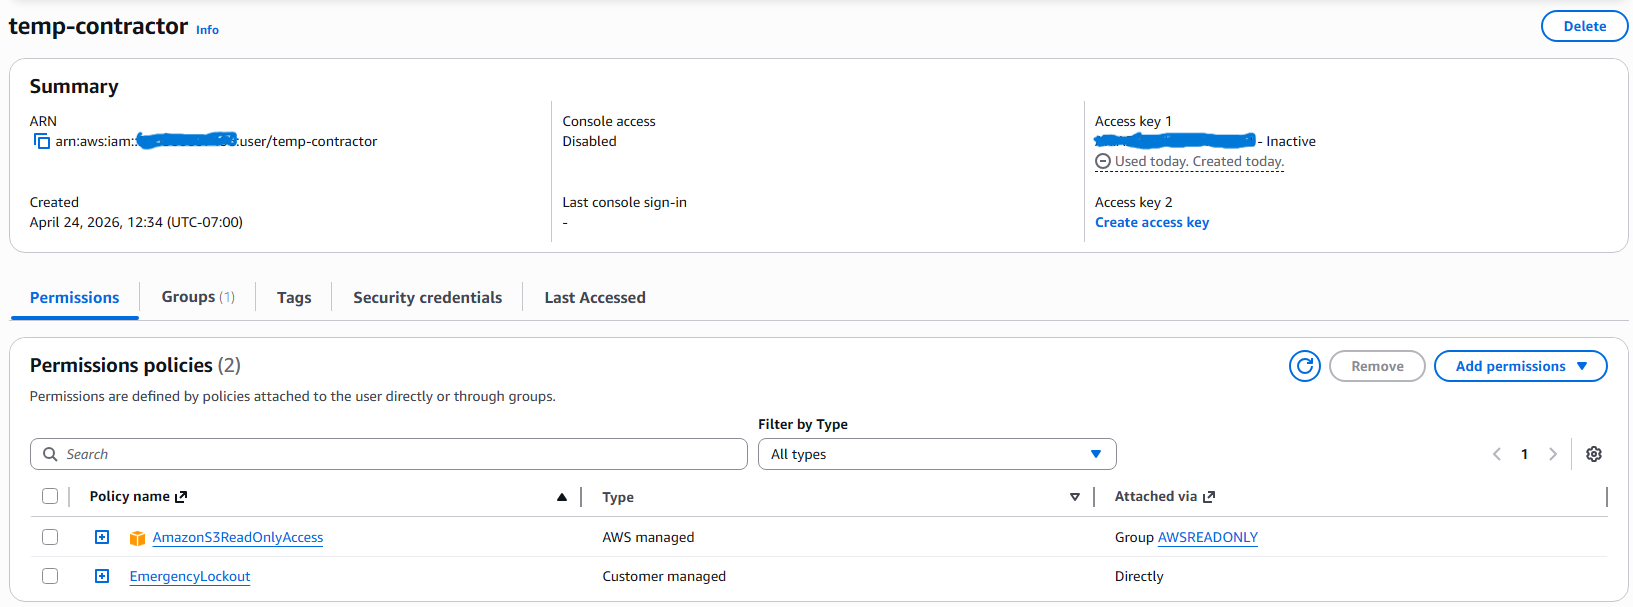
Task: Tick the select-all policies checkbox
Action: 50,497
